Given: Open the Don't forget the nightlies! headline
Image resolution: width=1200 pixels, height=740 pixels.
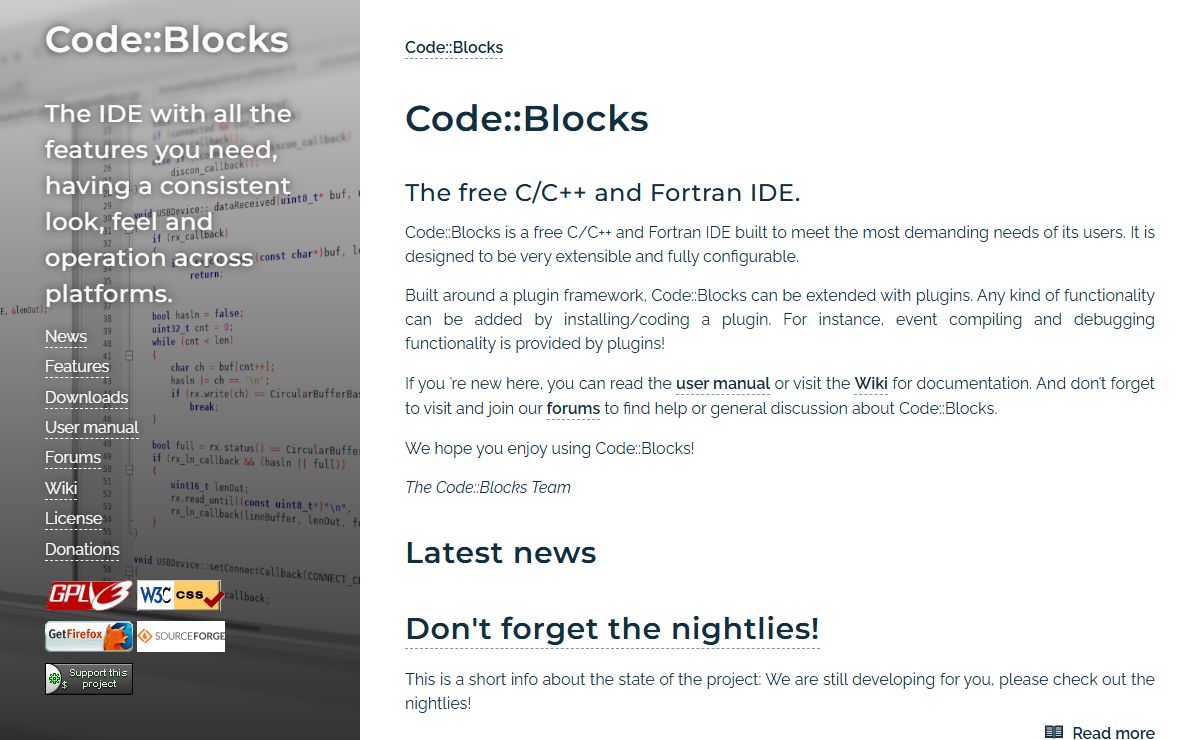Looking at the screenshot, I should click(x=612, y=629).
